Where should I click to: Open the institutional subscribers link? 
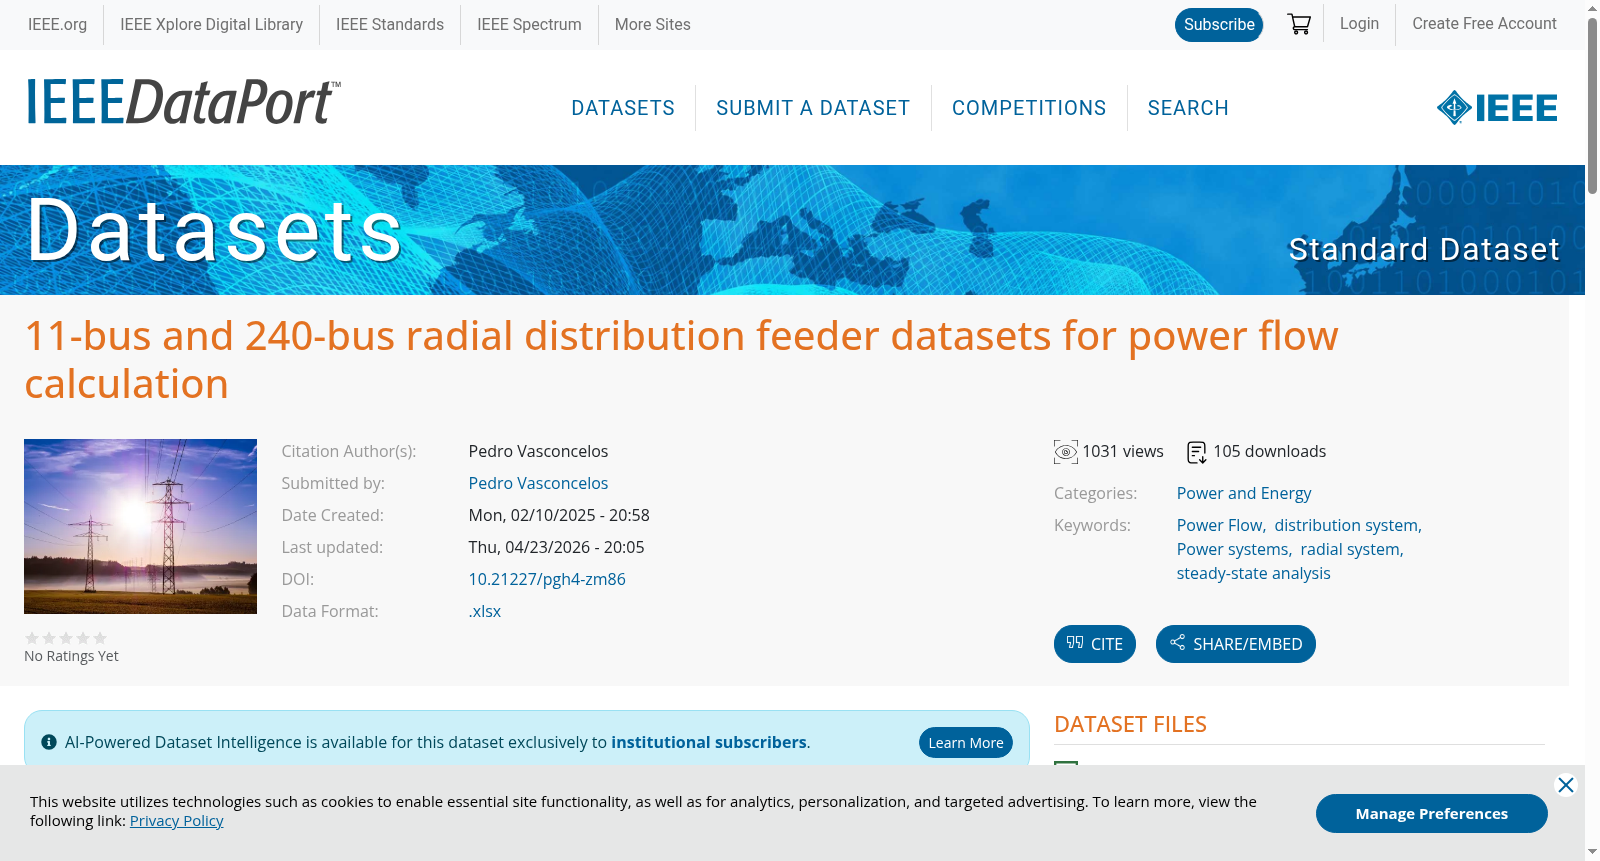click(x=709, y=742)
